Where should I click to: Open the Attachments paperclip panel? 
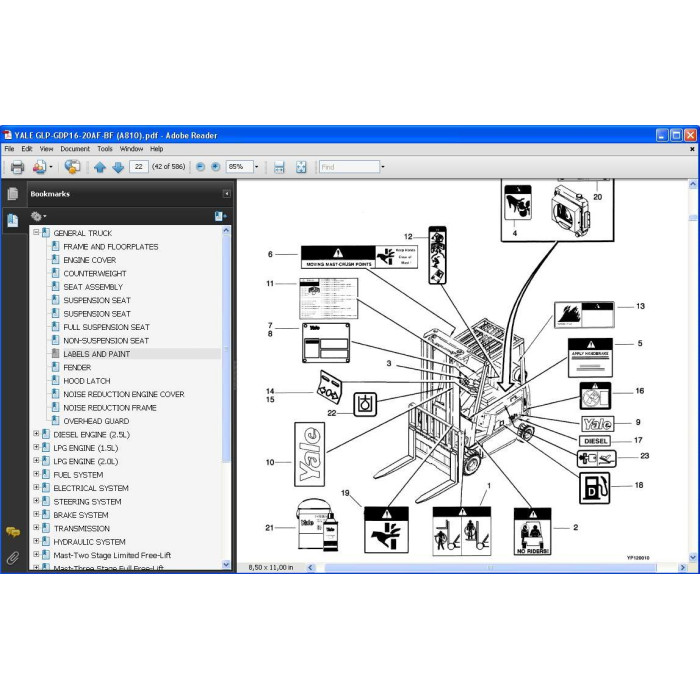[x=12, y=558]
